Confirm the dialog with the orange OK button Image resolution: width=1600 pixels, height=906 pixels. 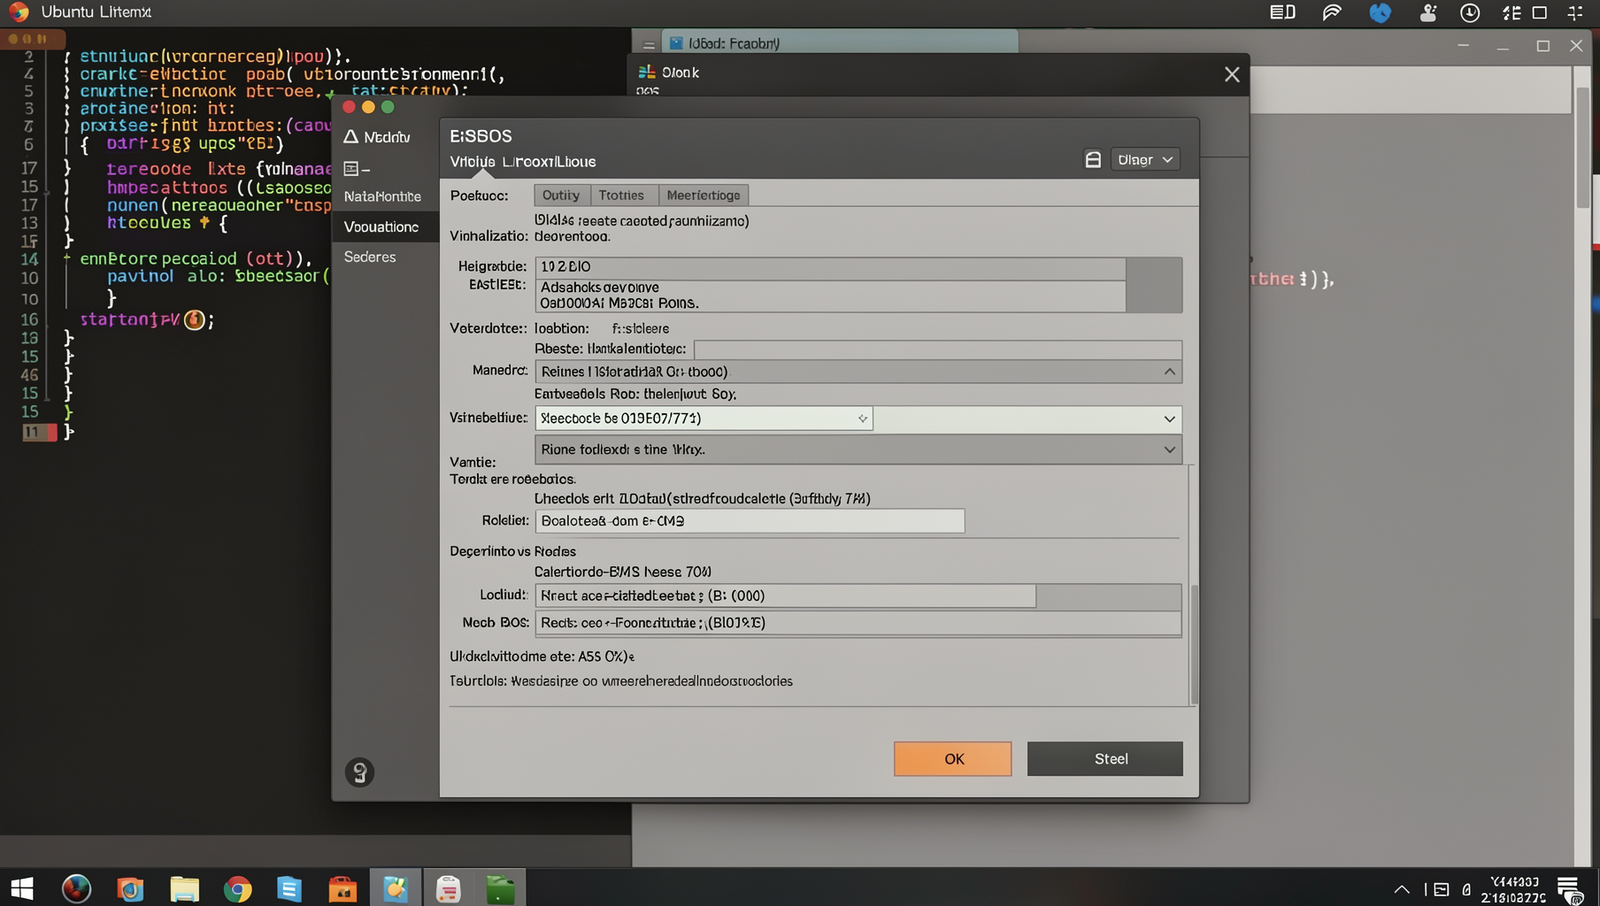point(953,759)
